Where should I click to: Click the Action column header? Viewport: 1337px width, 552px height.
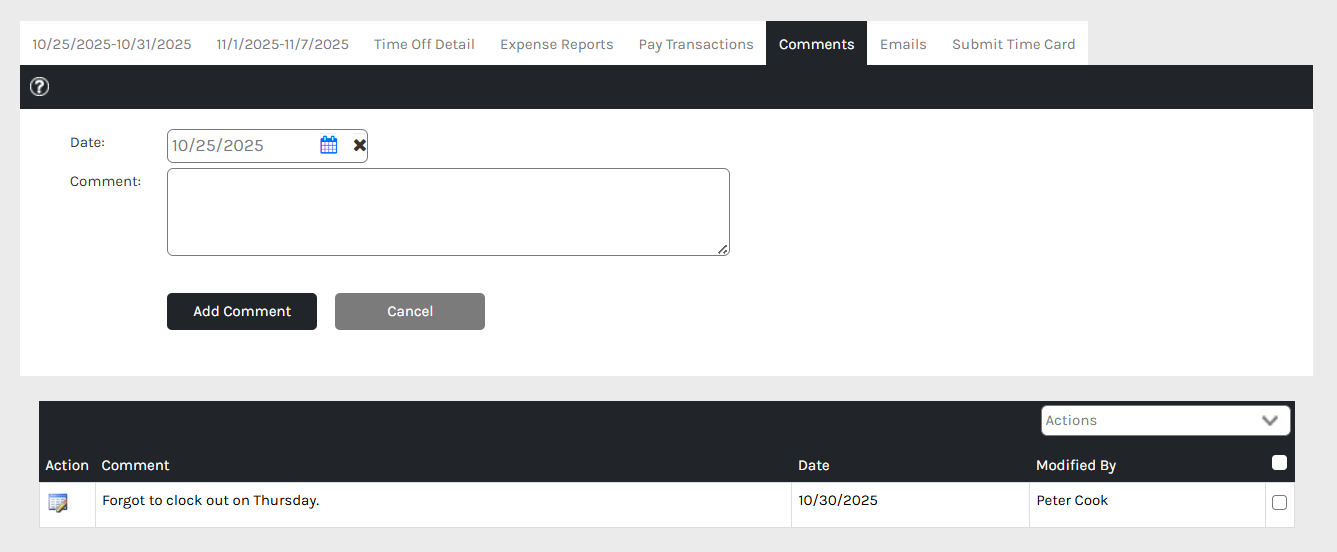(67, 465)
